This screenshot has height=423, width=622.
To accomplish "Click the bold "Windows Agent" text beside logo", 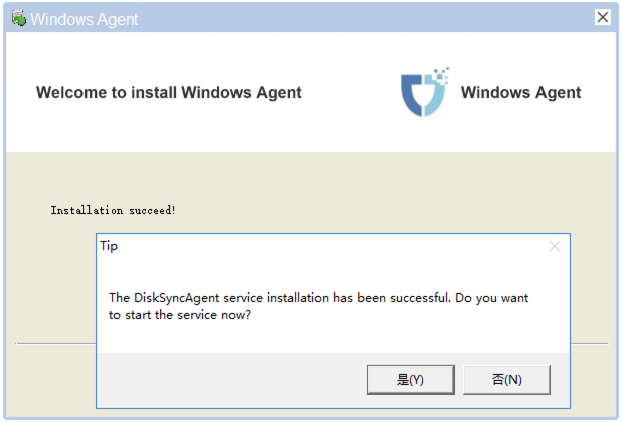I will 520,92.
